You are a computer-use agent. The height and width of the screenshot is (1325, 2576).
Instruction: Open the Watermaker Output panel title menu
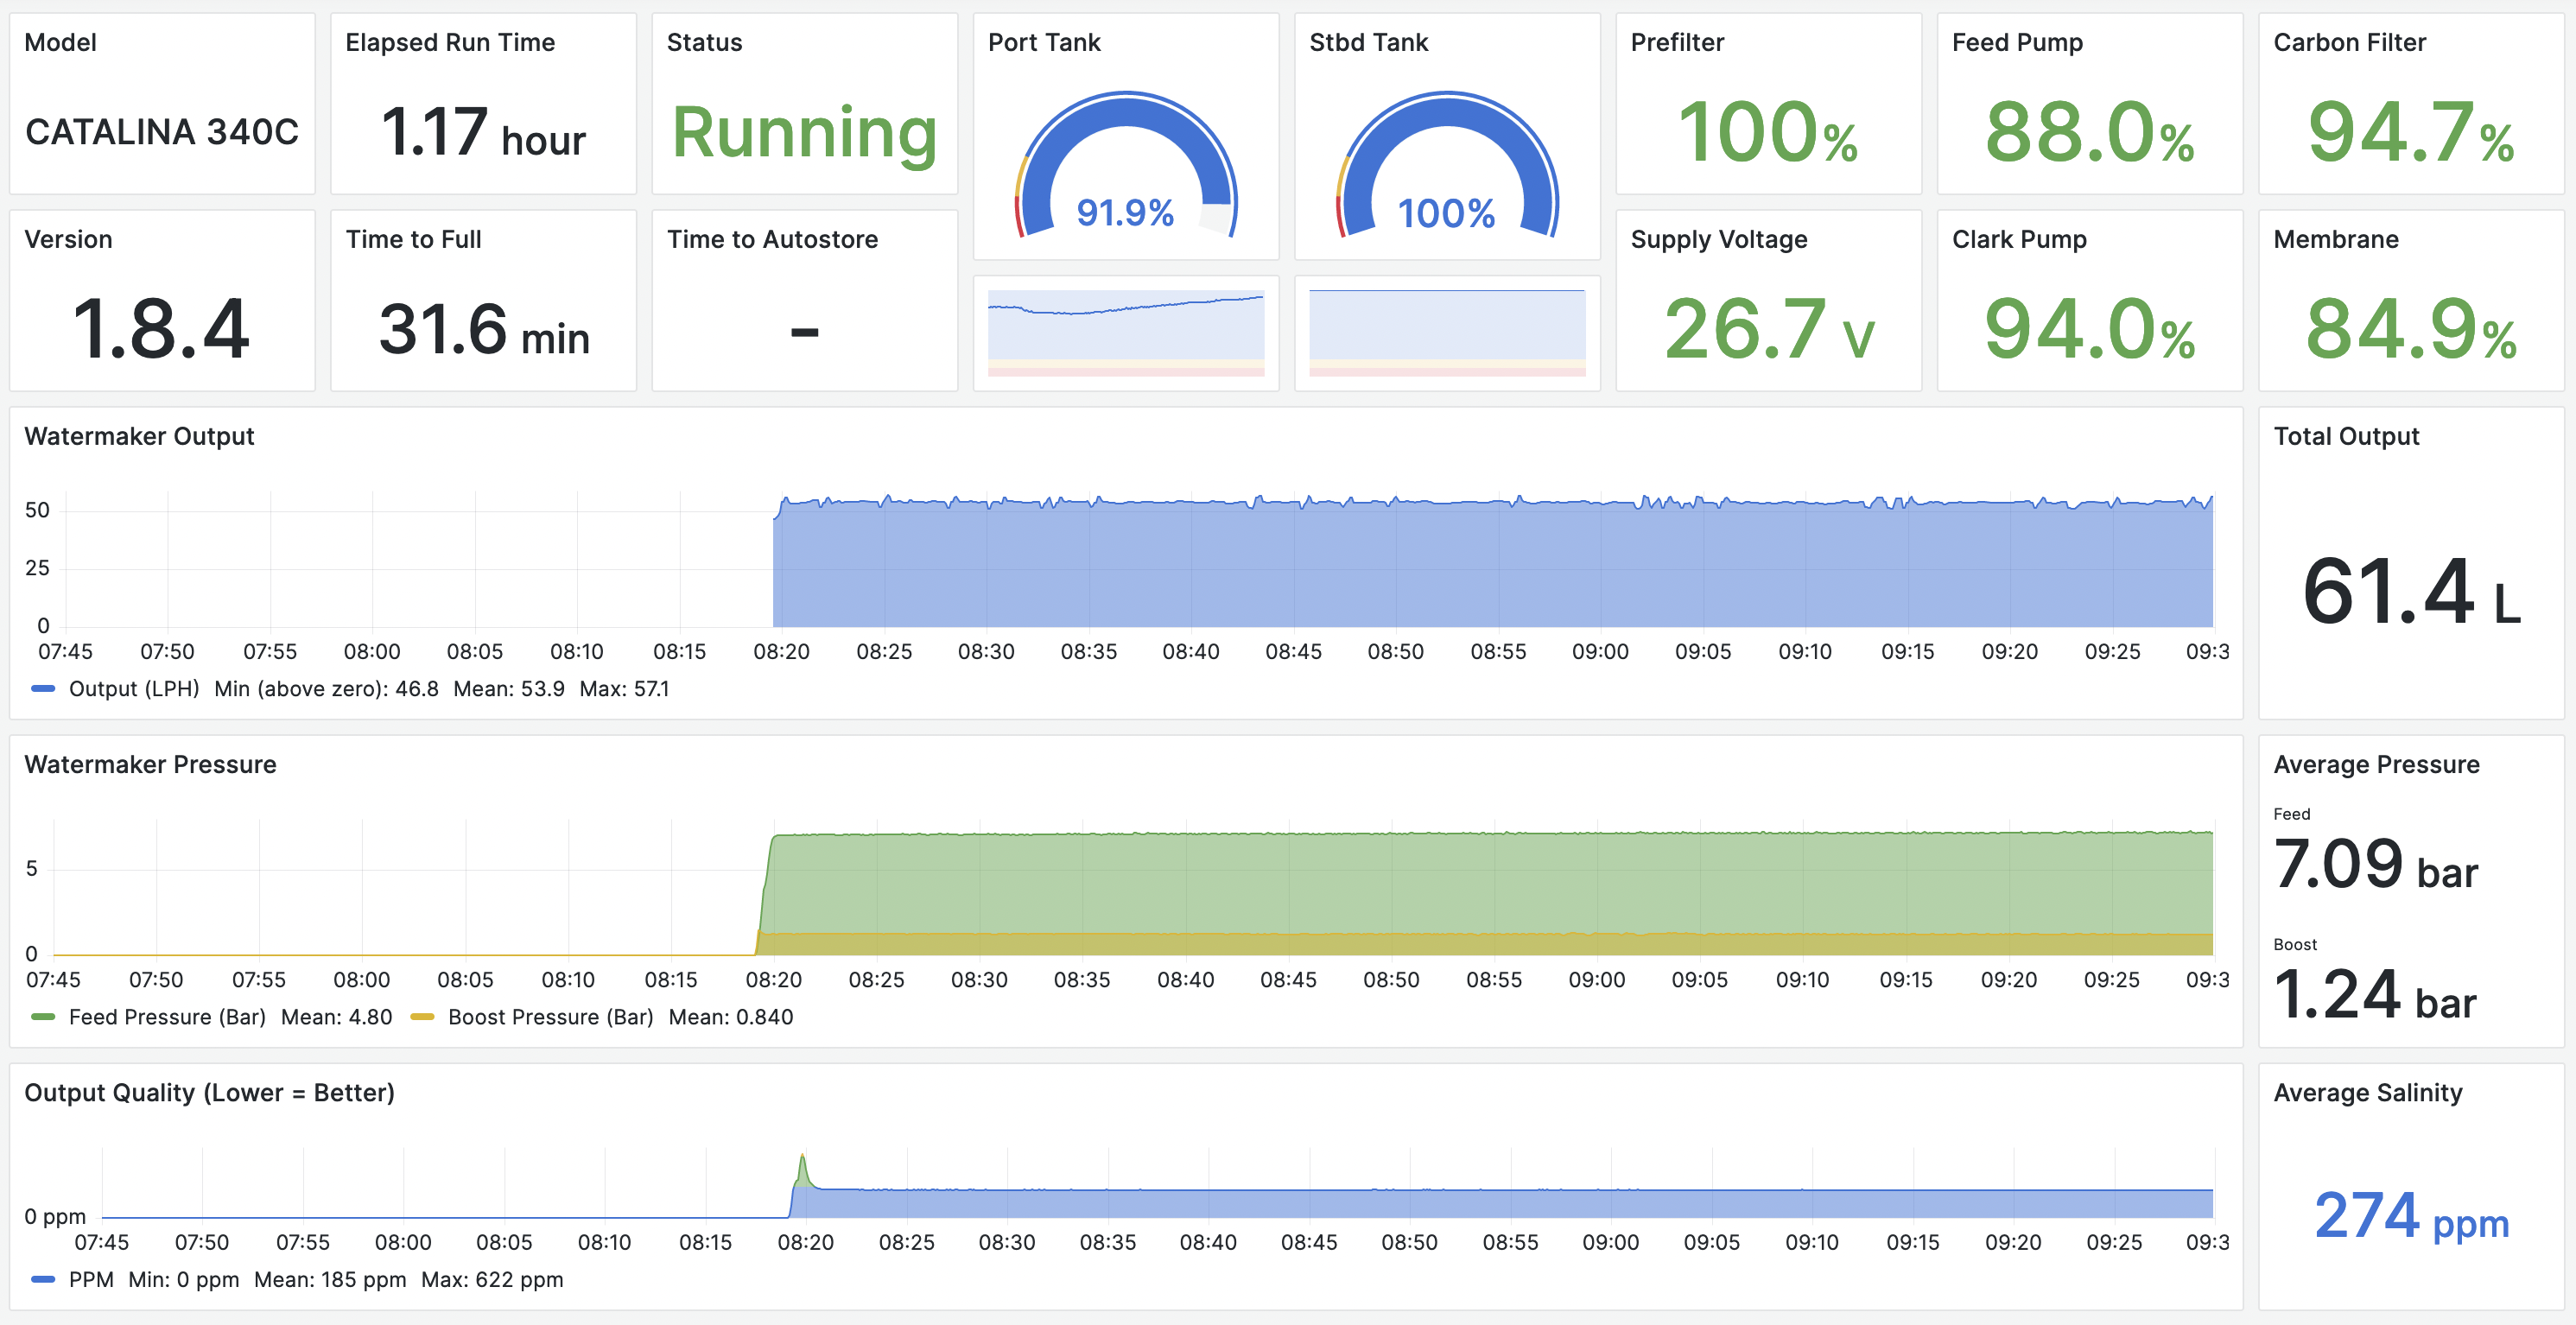[x=139, y=436]
